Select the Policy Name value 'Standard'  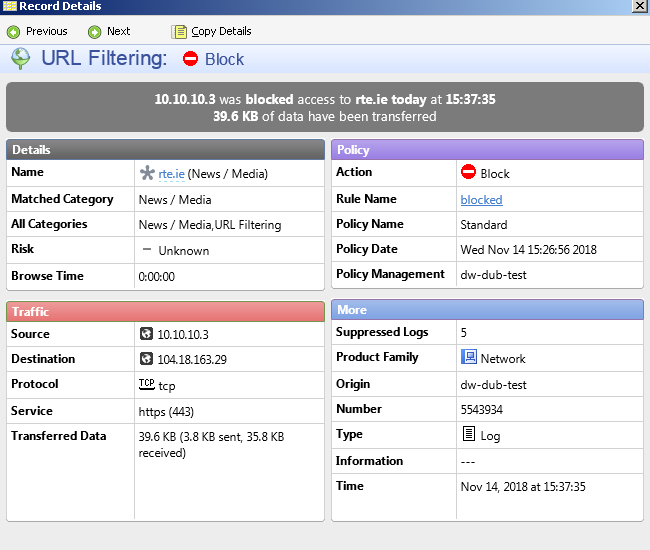tap(484, 225)
